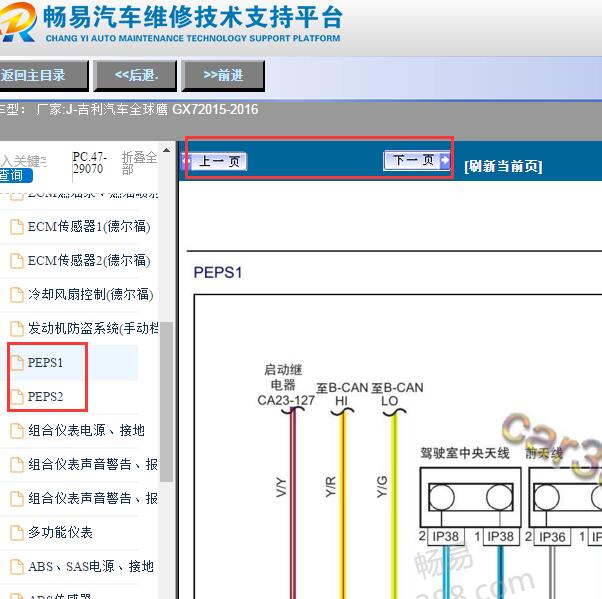Click the document icon beside ECM传感器2
Image resolution: width=602 pixels, height=599 pixels.
pyautogui.click(x=17, y=261)
